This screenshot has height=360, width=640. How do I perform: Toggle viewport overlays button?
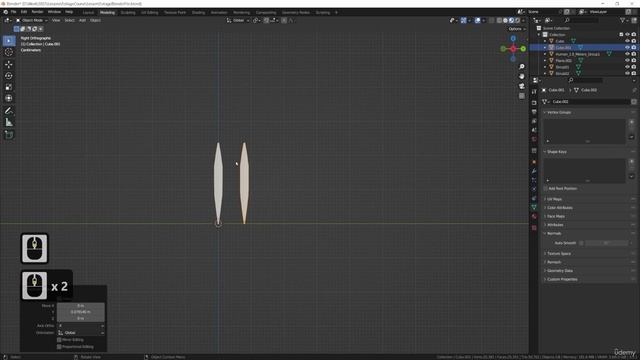point(477,20)
